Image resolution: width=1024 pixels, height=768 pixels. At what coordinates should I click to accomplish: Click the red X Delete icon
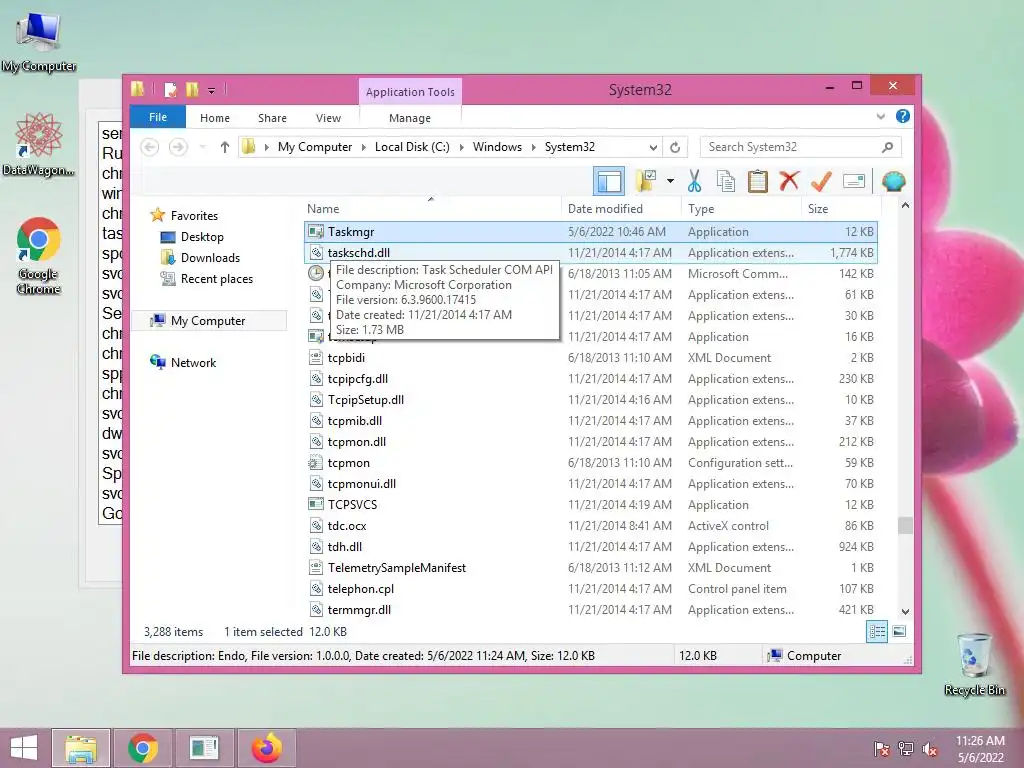tap(789, 181)
